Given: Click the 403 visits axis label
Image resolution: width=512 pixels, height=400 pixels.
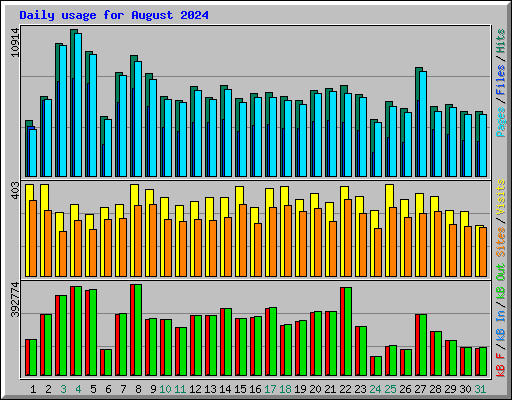Looking at the screenshot, I should (x=15, y=191).
